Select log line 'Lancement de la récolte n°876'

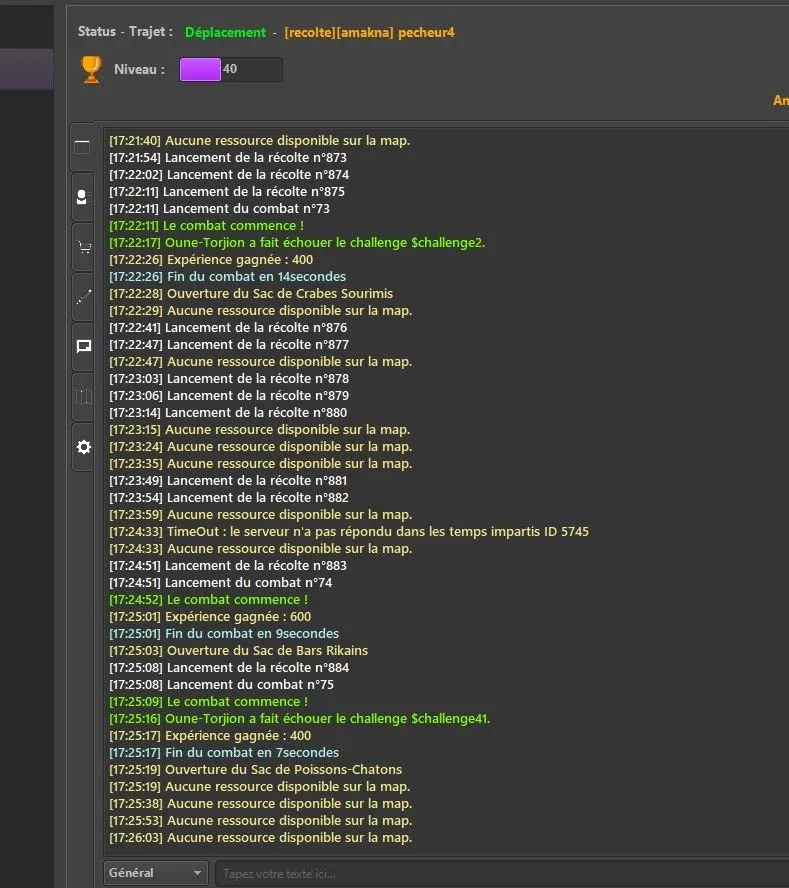pos(228,327)
